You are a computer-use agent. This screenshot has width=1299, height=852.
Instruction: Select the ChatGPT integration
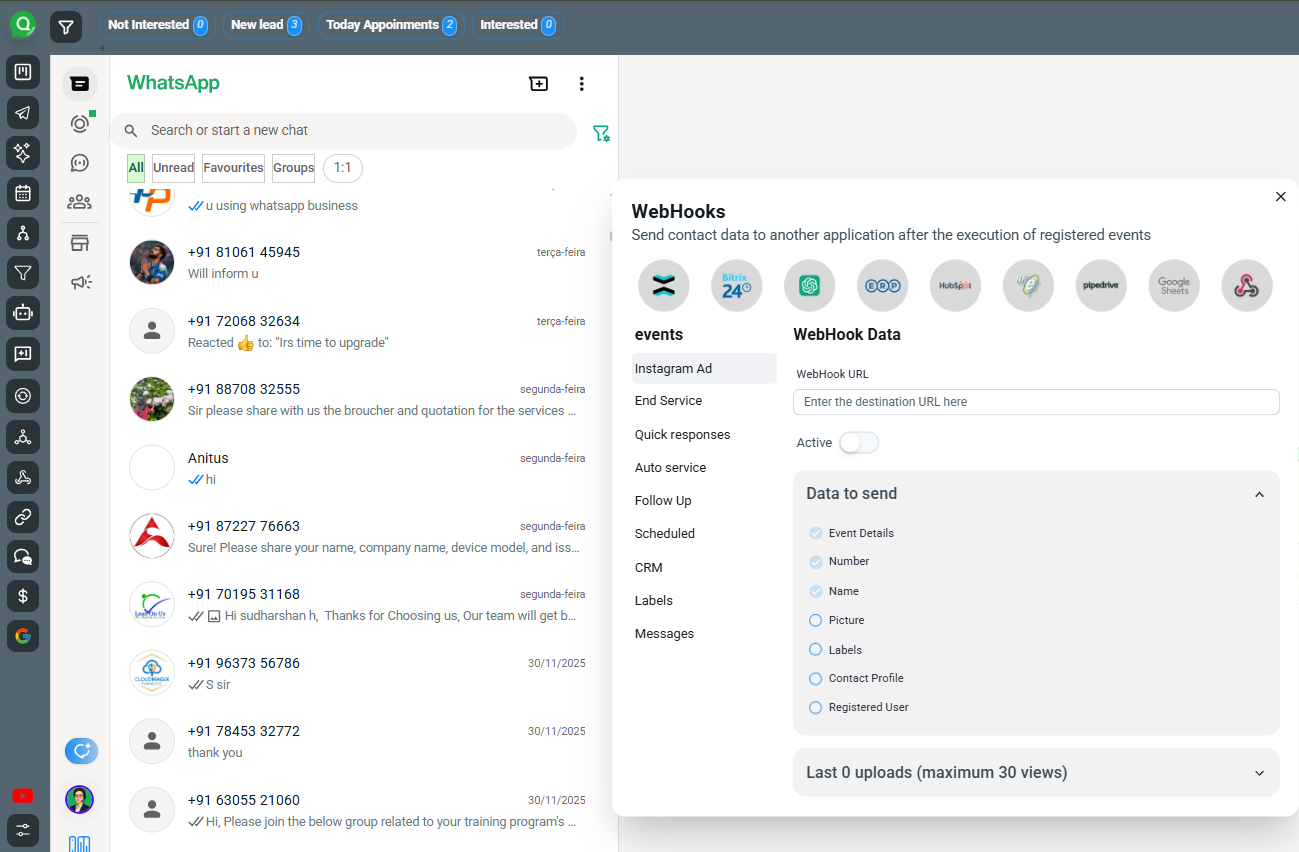point(809,285)
